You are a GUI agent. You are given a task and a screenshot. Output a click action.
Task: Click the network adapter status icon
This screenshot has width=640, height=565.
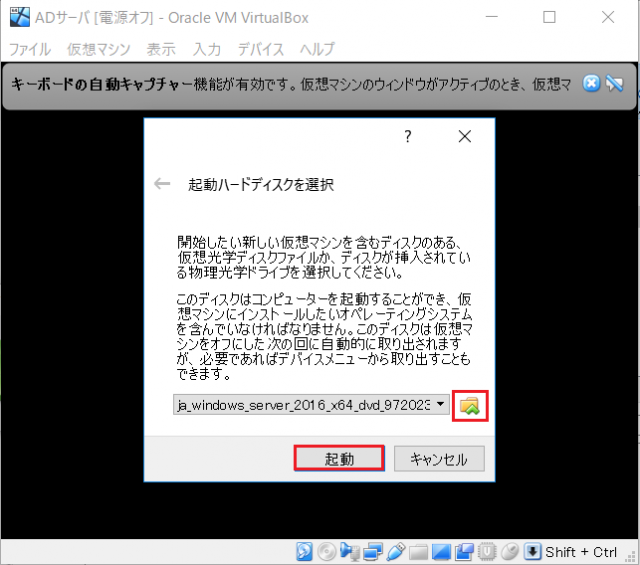coord(372,552)
